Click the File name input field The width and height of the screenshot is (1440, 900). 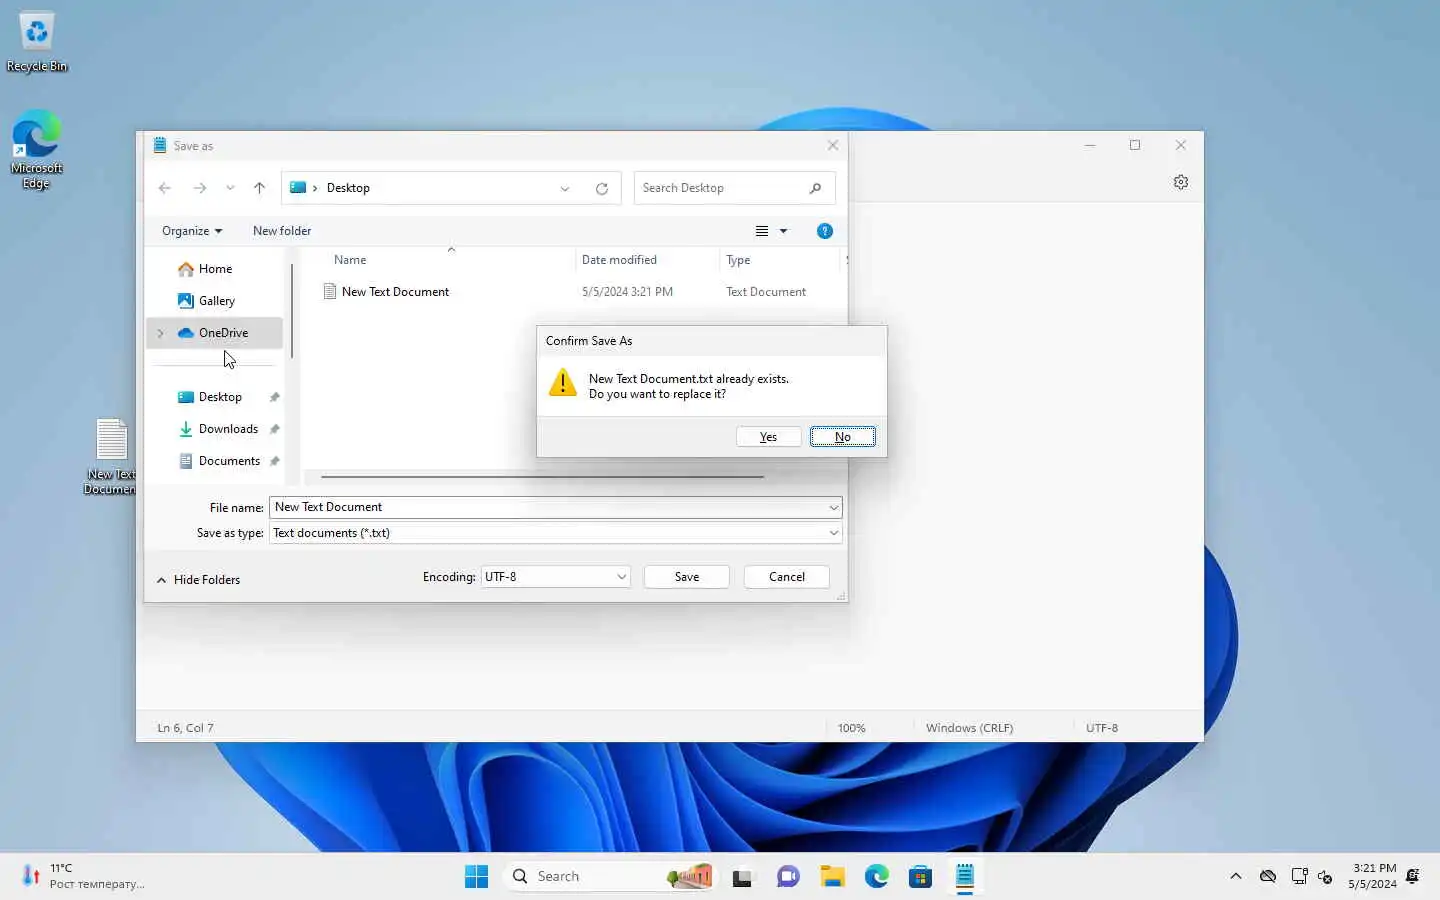coord(555,507)
